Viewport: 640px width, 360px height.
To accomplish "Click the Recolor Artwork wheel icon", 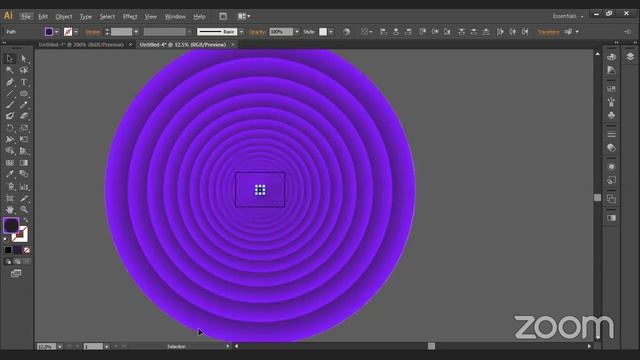I will (x=346, y=32).
